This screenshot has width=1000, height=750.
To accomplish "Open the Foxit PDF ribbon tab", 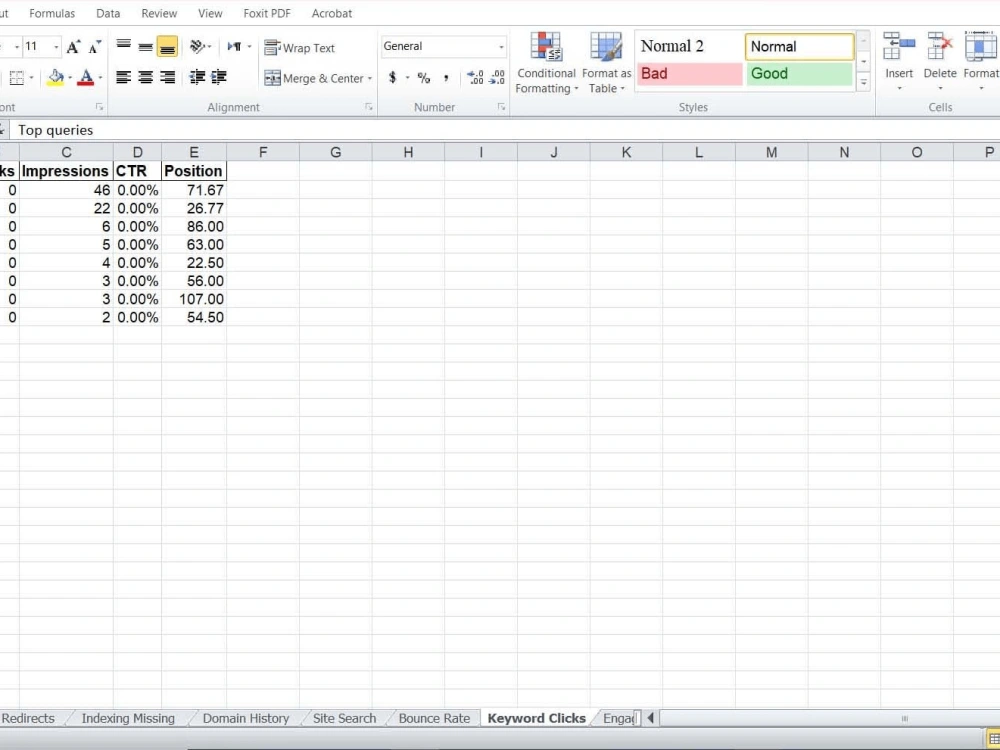I will pos(267,13).
